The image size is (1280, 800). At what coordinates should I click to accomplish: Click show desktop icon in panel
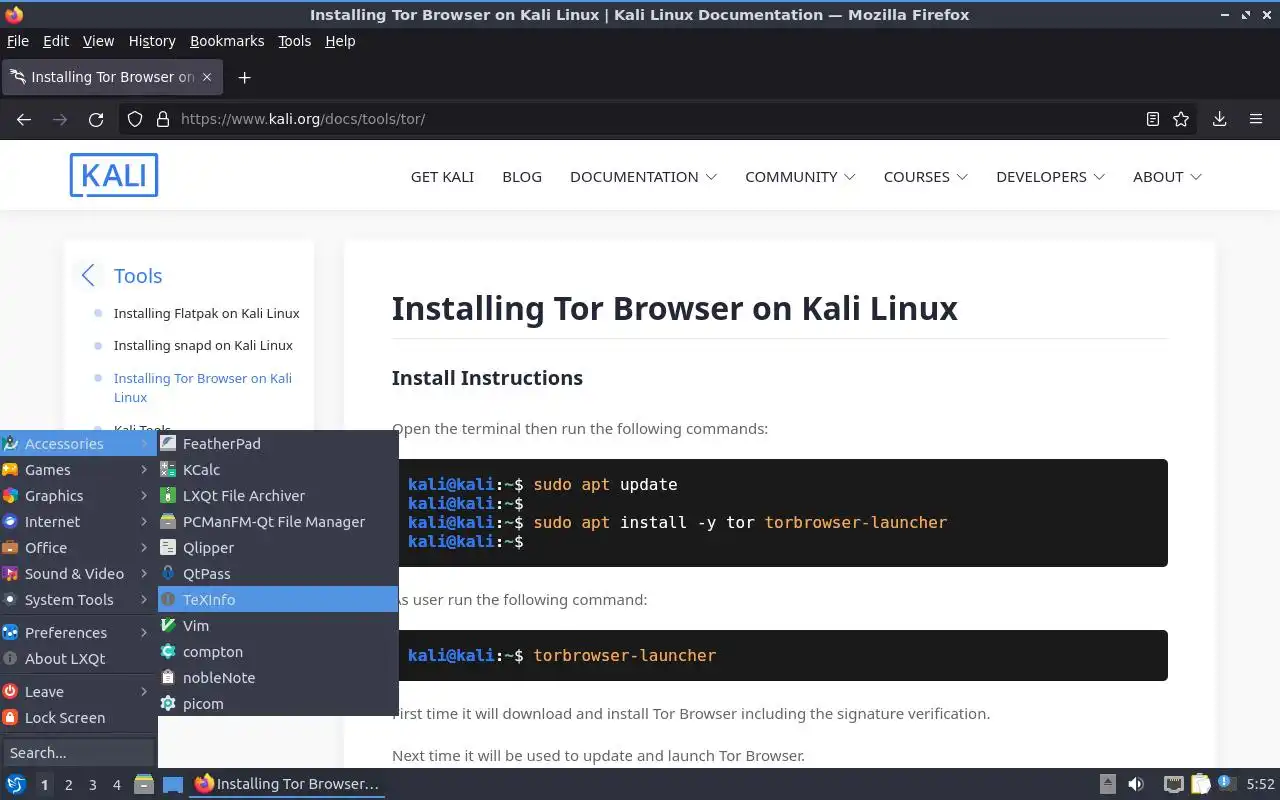[x=173, y=784]
